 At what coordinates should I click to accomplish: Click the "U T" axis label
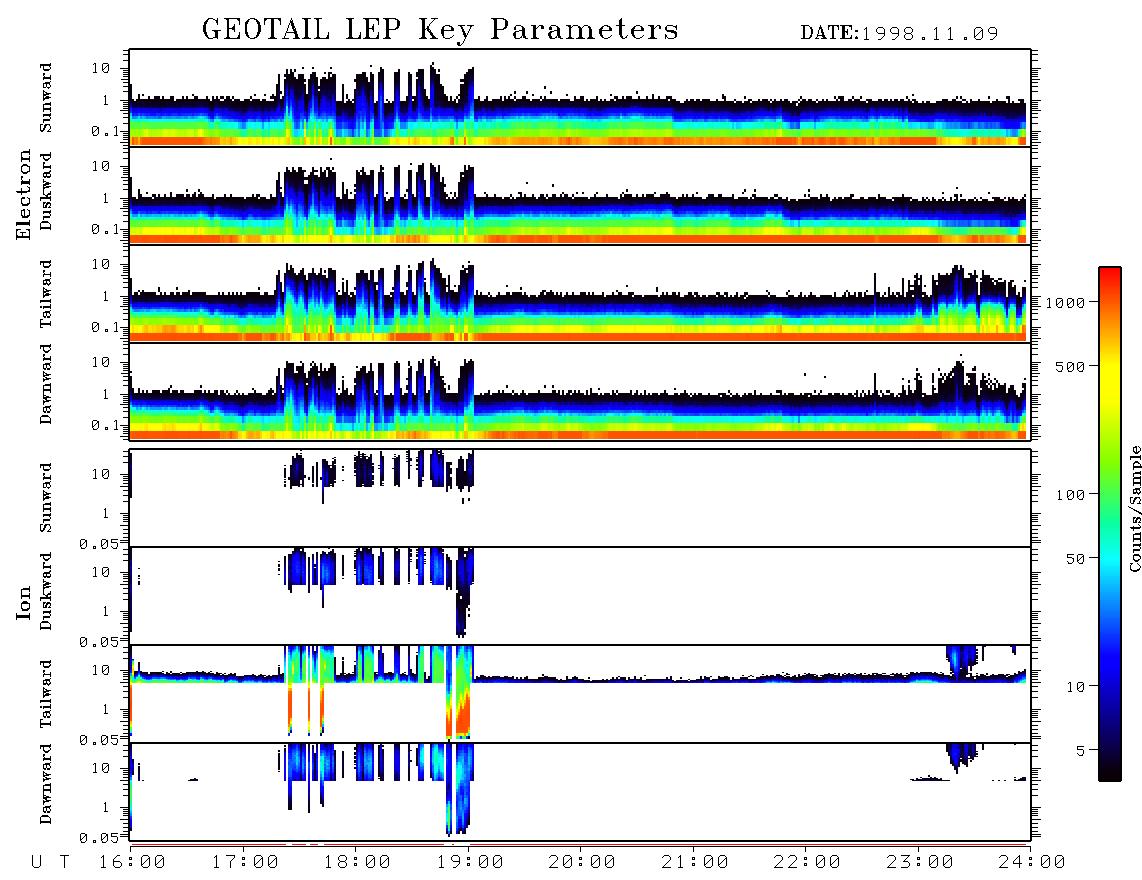click(51, 862)
